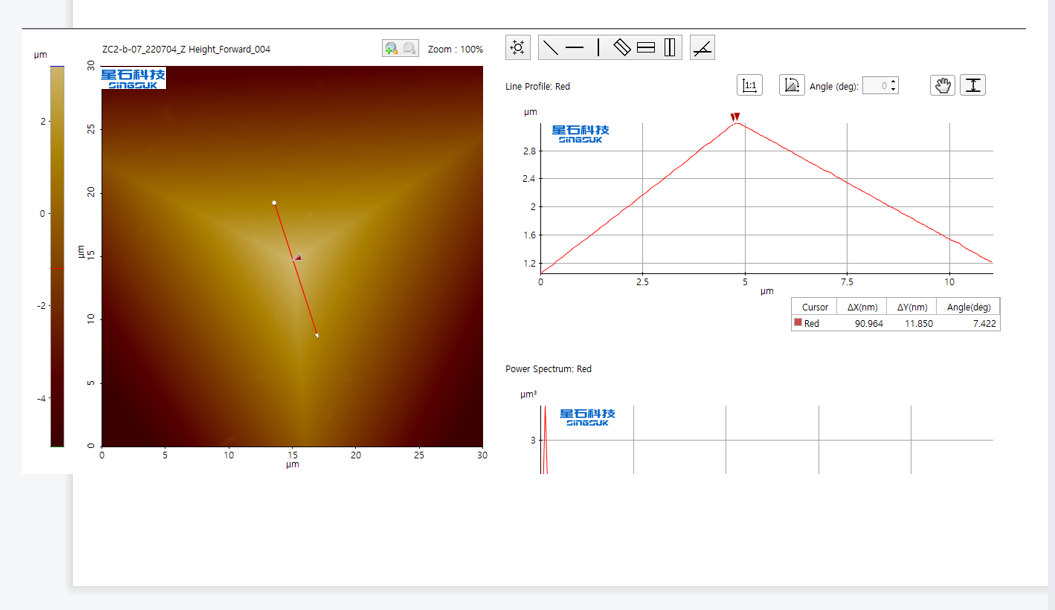The width and height of the screenshot is (1055, 610).
Task: Enable the hand pan tool
Action: point(942,86)
